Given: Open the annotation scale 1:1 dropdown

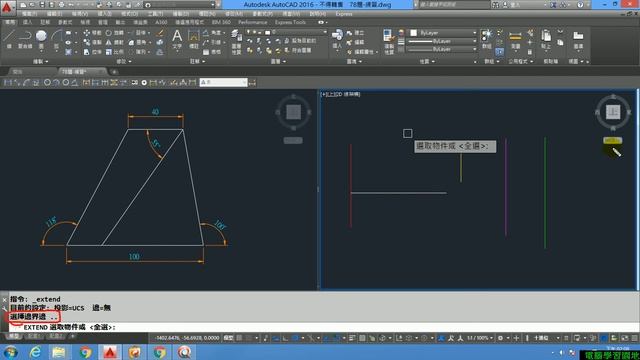Looking at the screenshot, I should point(480,338).
